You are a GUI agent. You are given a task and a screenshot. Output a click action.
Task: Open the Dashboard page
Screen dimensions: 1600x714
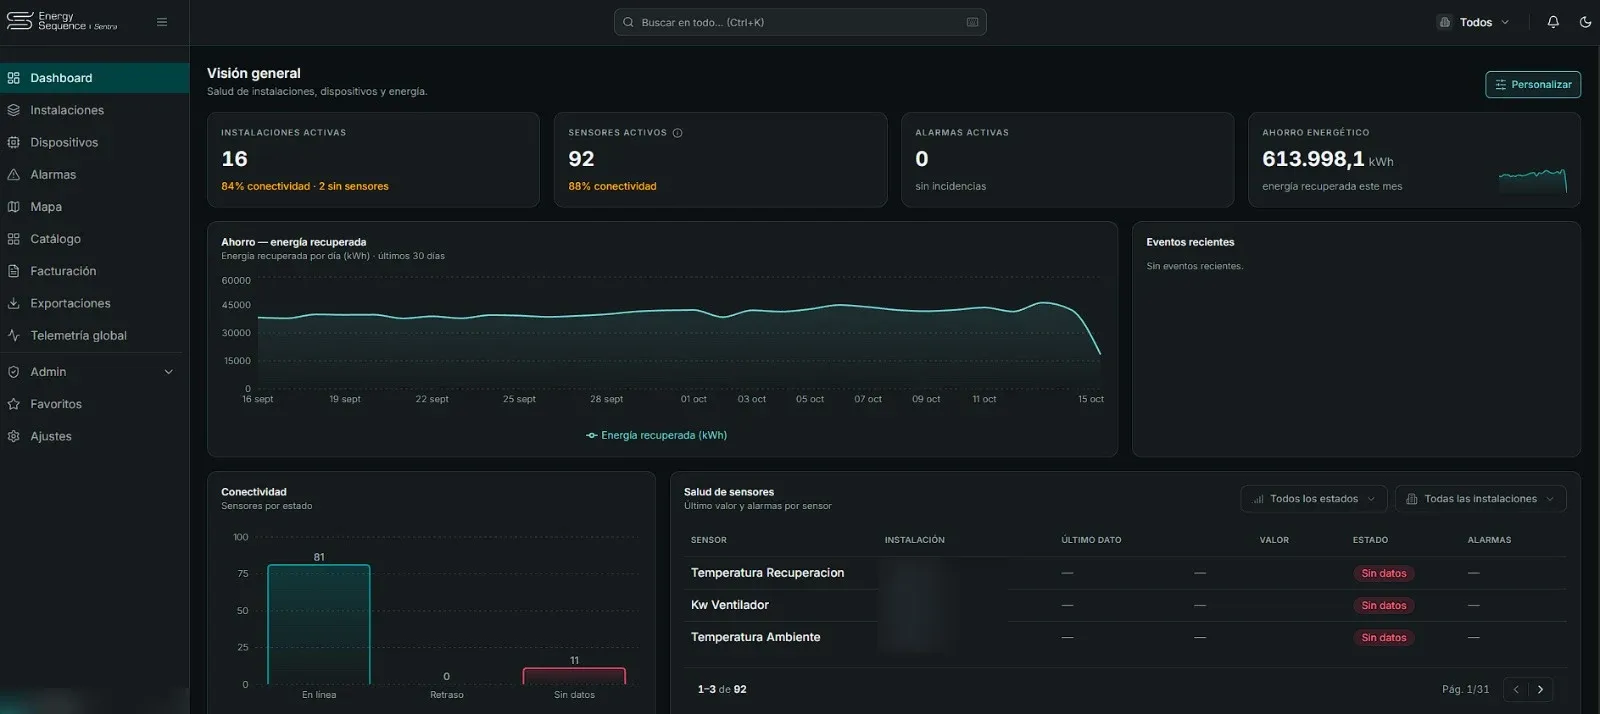pyautogui.click(x=94, y=78)
